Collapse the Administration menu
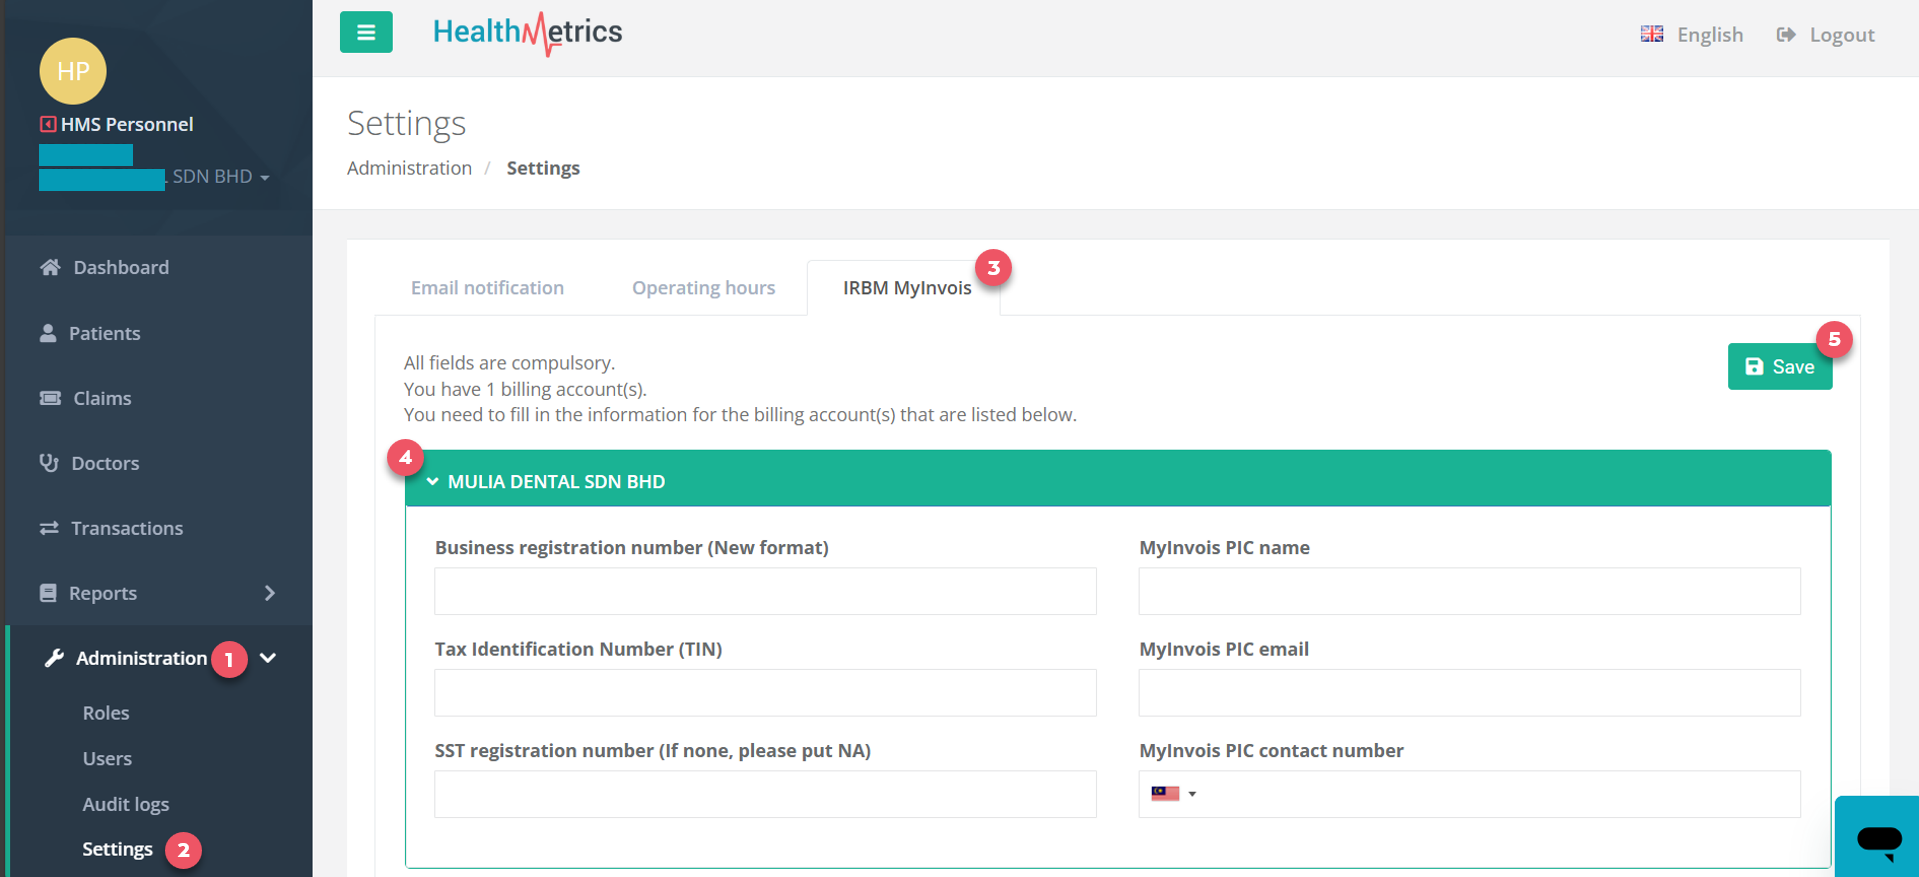Viewport: 1919px width, 877px height. 268,658
